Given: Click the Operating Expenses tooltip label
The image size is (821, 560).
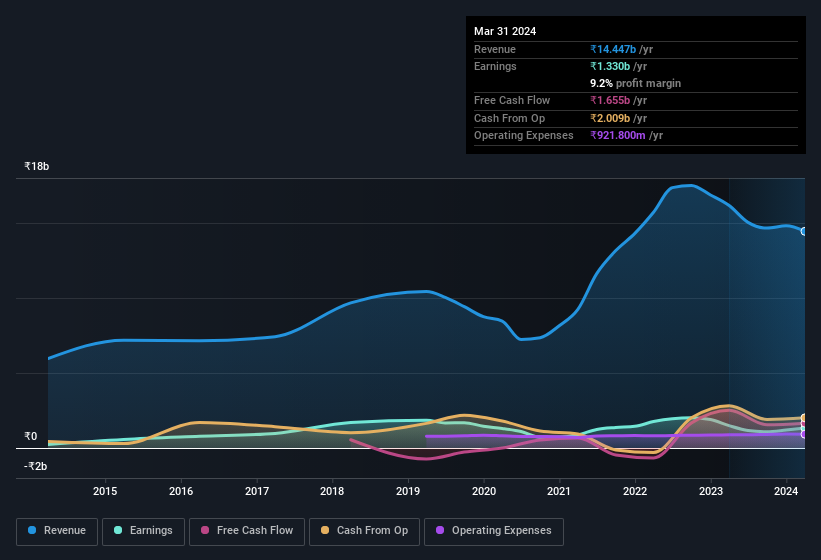Looking at the screenshot, I should (x=524, y=135).
